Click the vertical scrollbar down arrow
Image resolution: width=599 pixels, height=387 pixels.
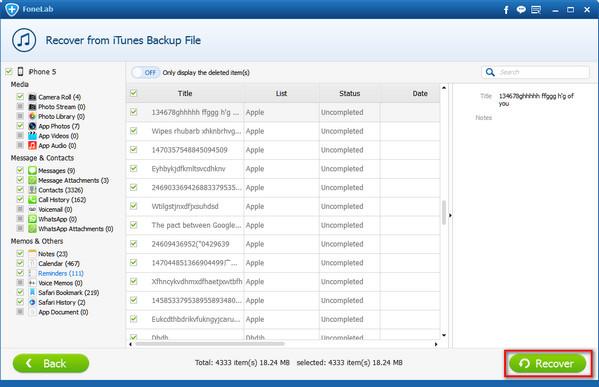(444, 335)
